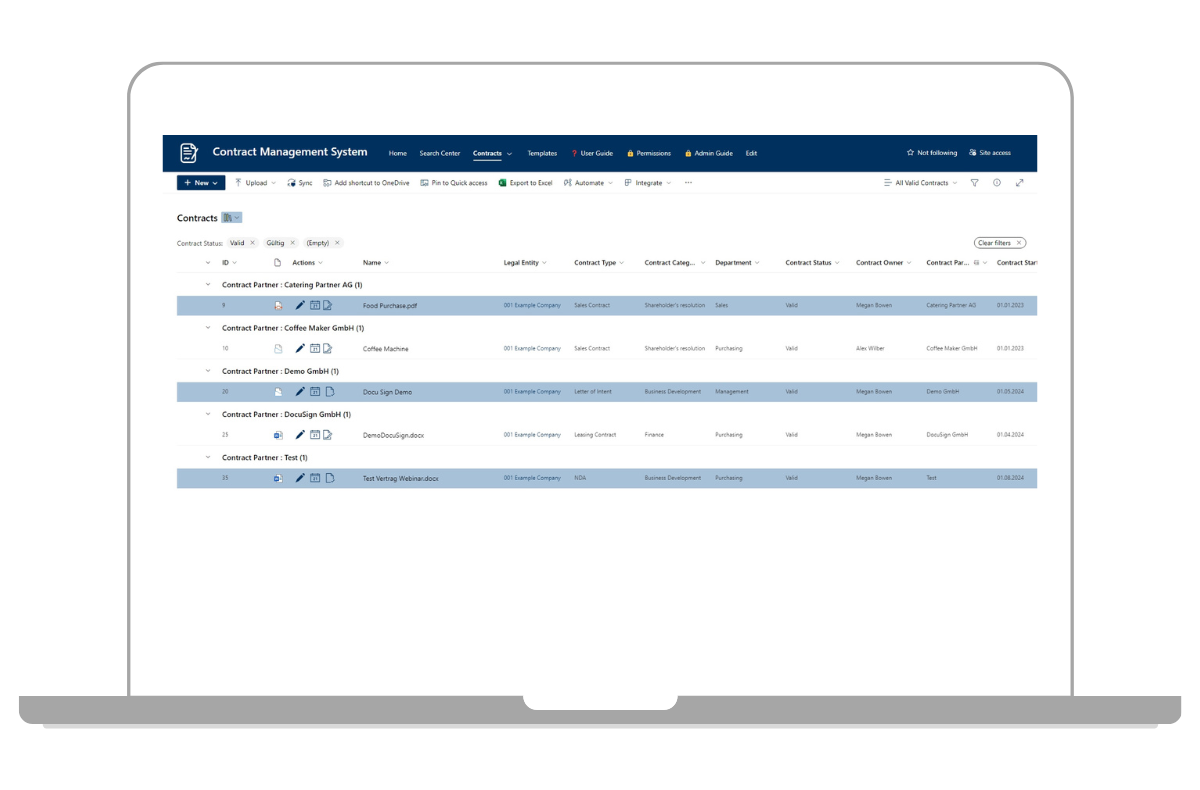Viewport: 1200px width, 790px height.
Task: Click the file type icon of Coffee Machine
Action: pyautogui.click(x=278, y=349)
